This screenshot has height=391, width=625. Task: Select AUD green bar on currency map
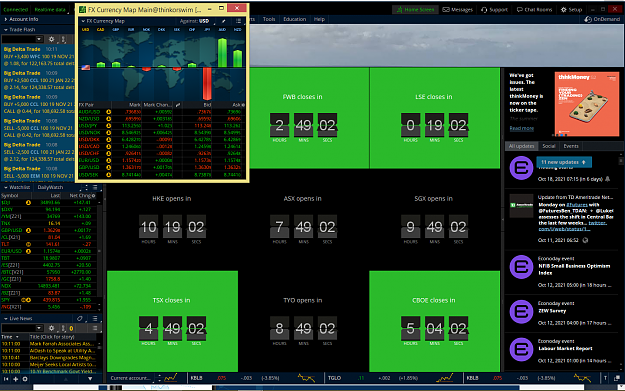click(x=222, y=53)
